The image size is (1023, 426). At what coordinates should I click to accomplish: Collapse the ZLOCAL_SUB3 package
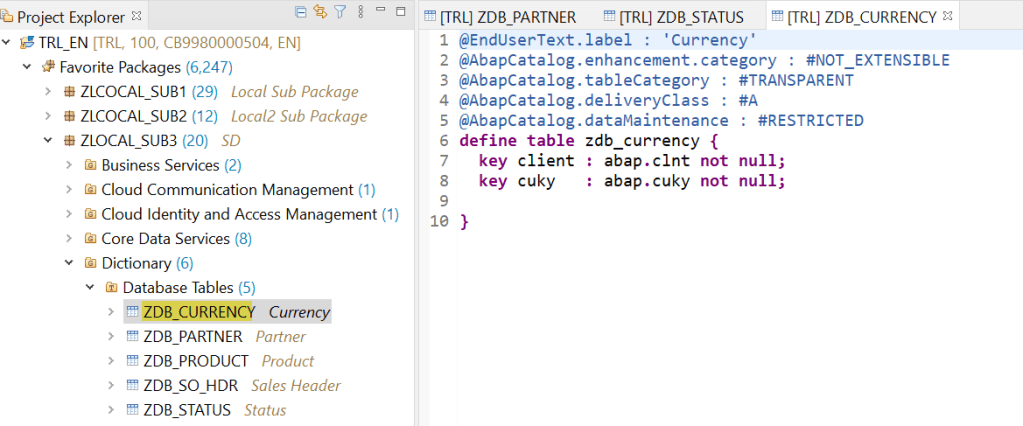[48, 140]
